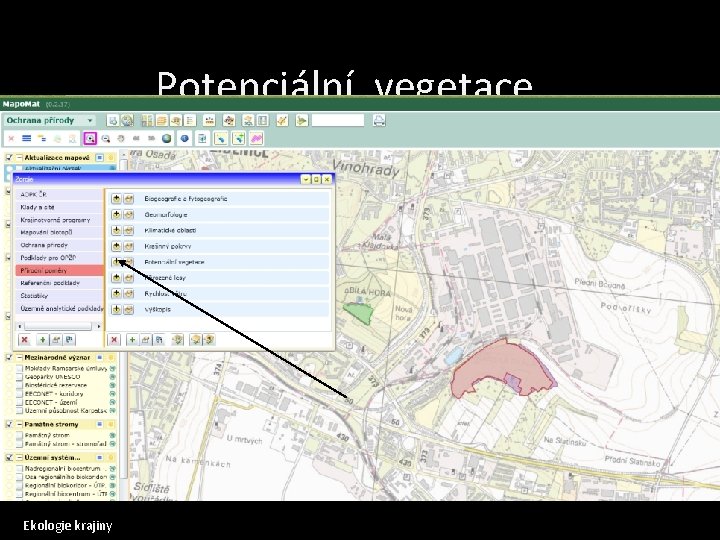Screen dimensions: 720x540
Task: Collapse the Mezinárodně význam group
Action: coord(20,357)
